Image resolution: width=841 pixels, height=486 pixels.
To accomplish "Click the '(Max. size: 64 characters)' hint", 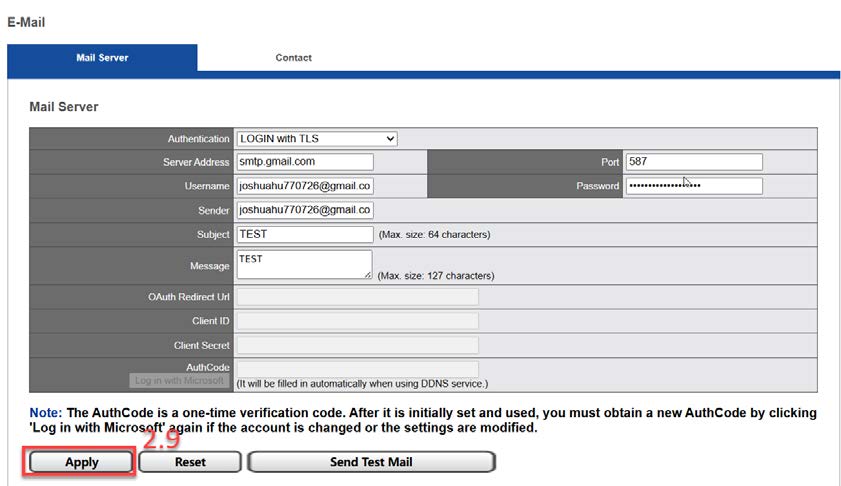I will (434, 235).
